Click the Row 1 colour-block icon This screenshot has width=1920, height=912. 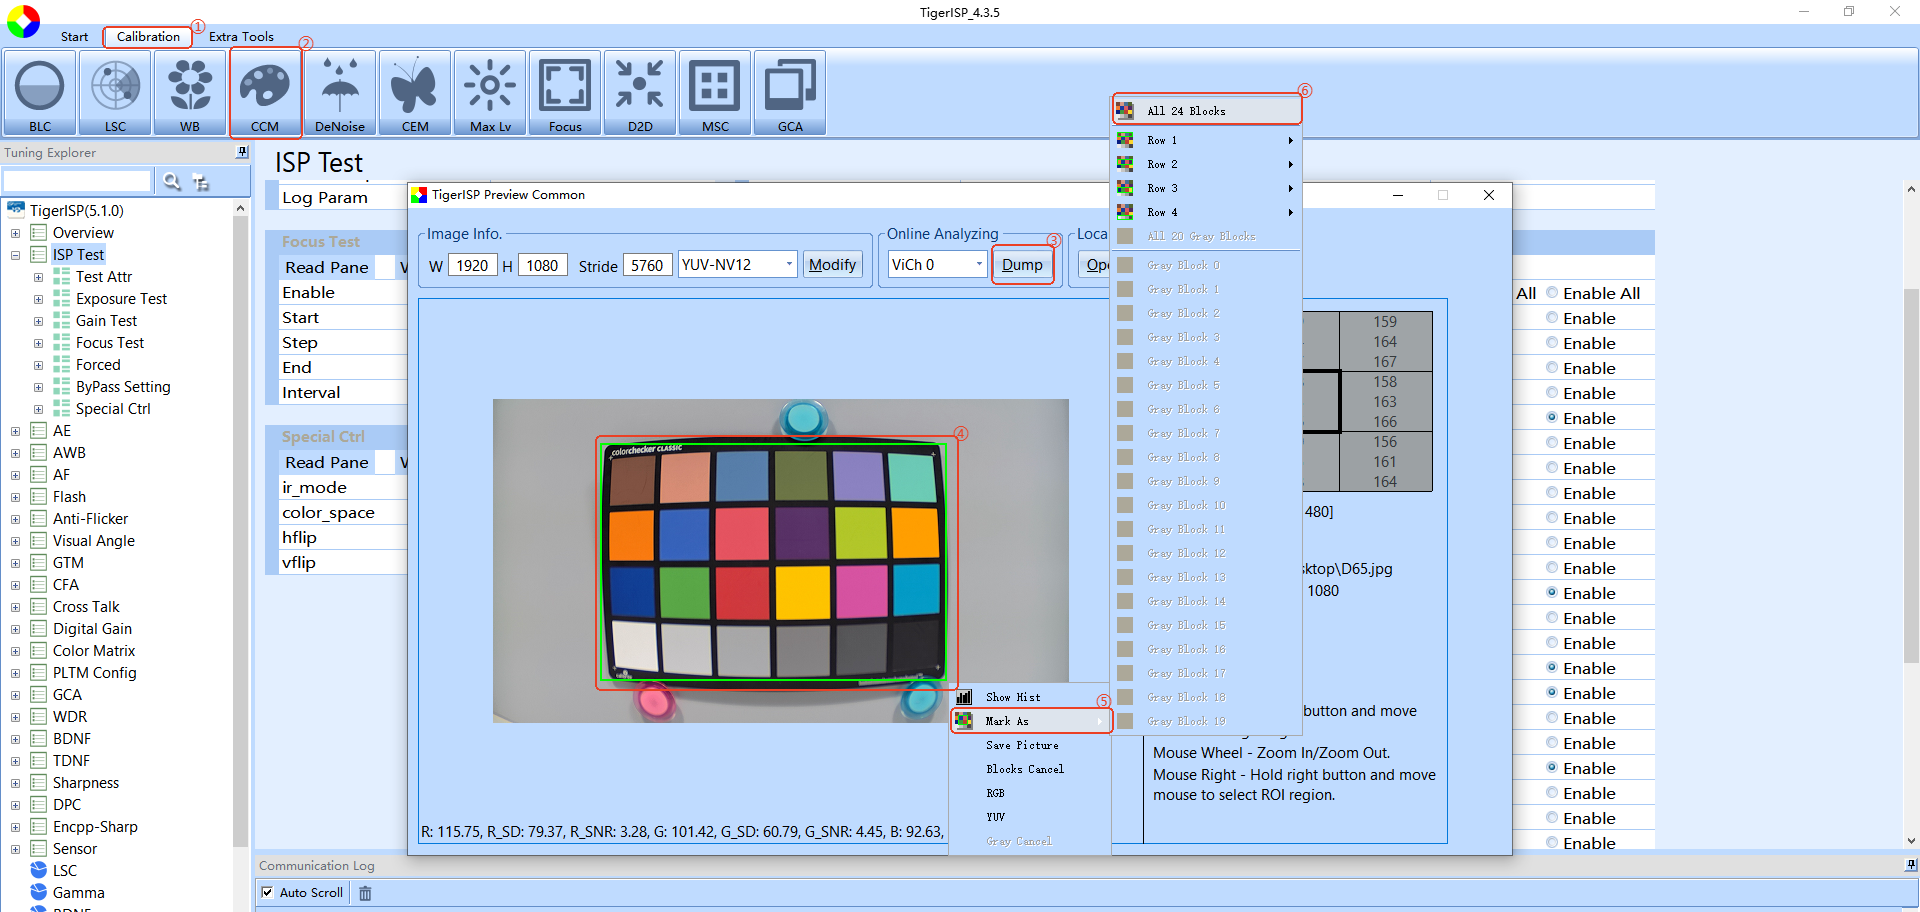1125,140
